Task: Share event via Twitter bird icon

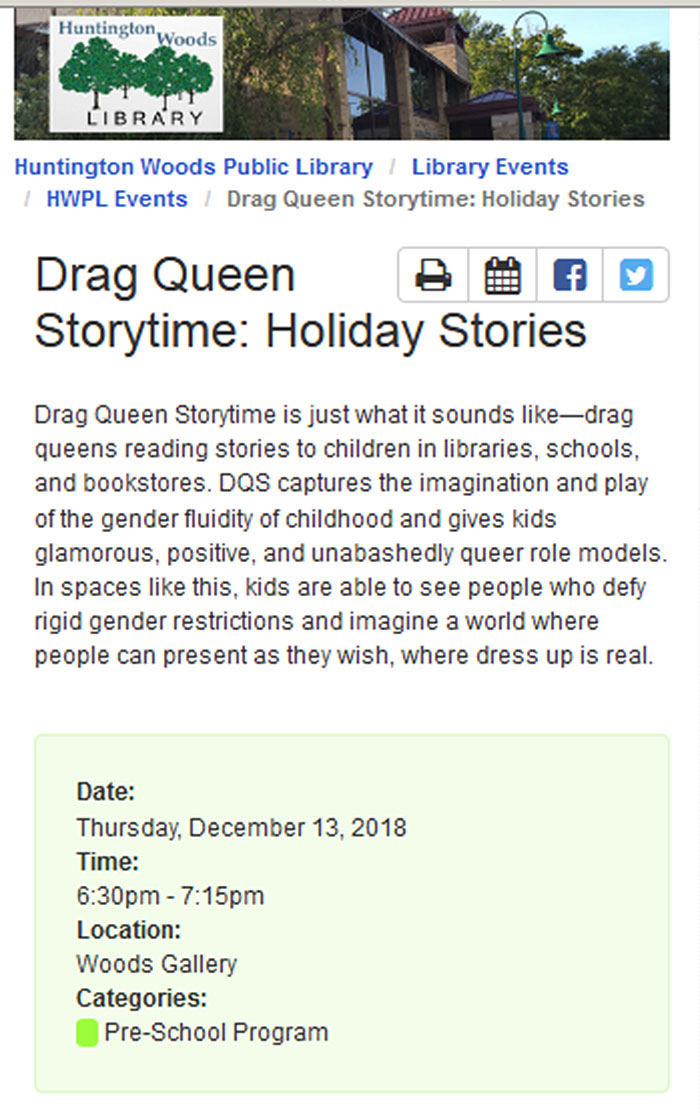Action: [635, 275]
